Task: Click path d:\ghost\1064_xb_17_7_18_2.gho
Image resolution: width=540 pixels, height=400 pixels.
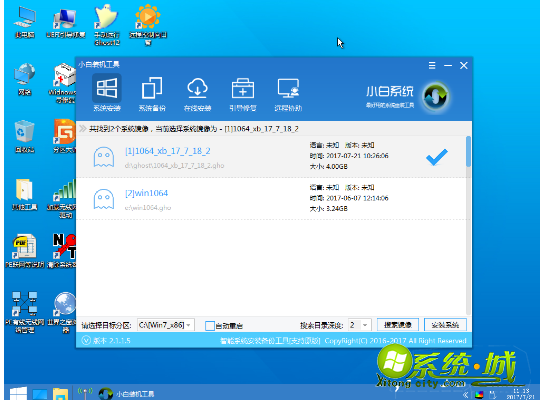Action: click(x=174, y=166)
